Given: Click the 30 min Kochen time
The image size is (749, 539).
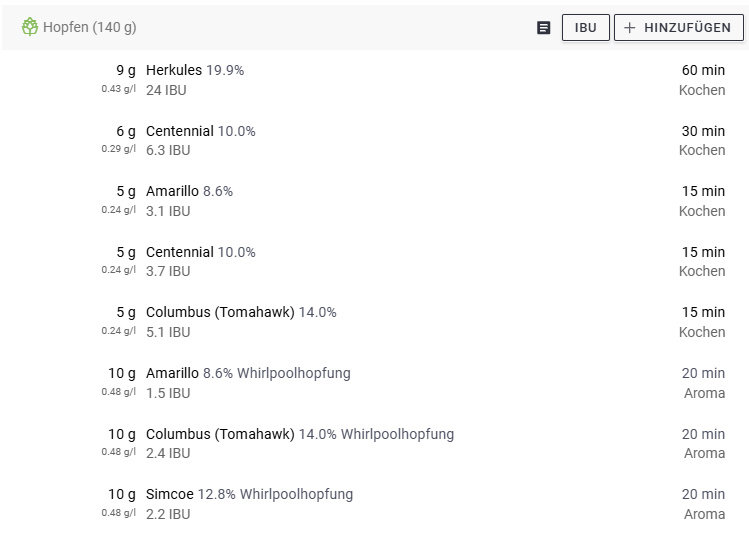Looking at the screenshot, I should [x=702, y=140].
